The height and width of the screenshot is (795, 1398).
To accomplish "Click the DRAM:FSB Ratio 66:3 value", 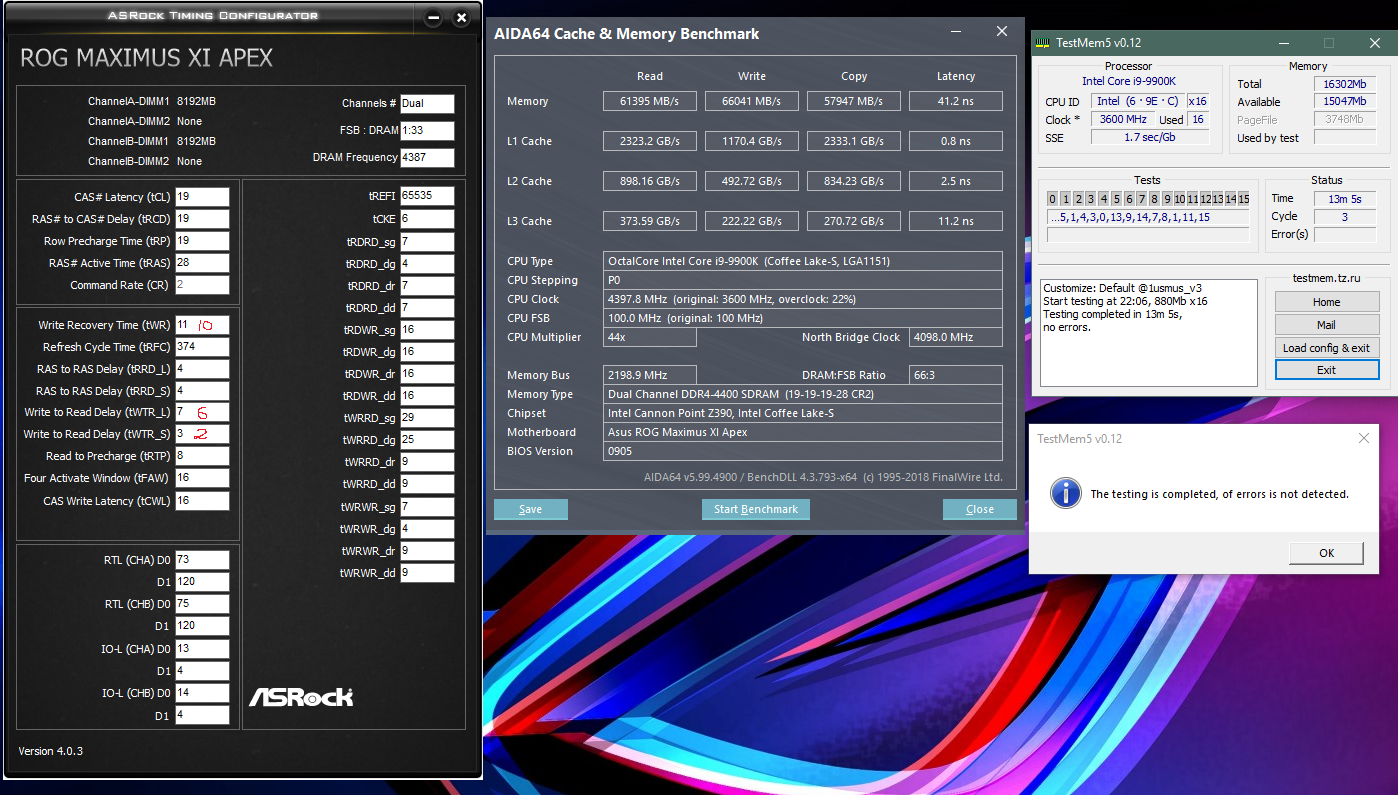I will (x=956, y=375).
